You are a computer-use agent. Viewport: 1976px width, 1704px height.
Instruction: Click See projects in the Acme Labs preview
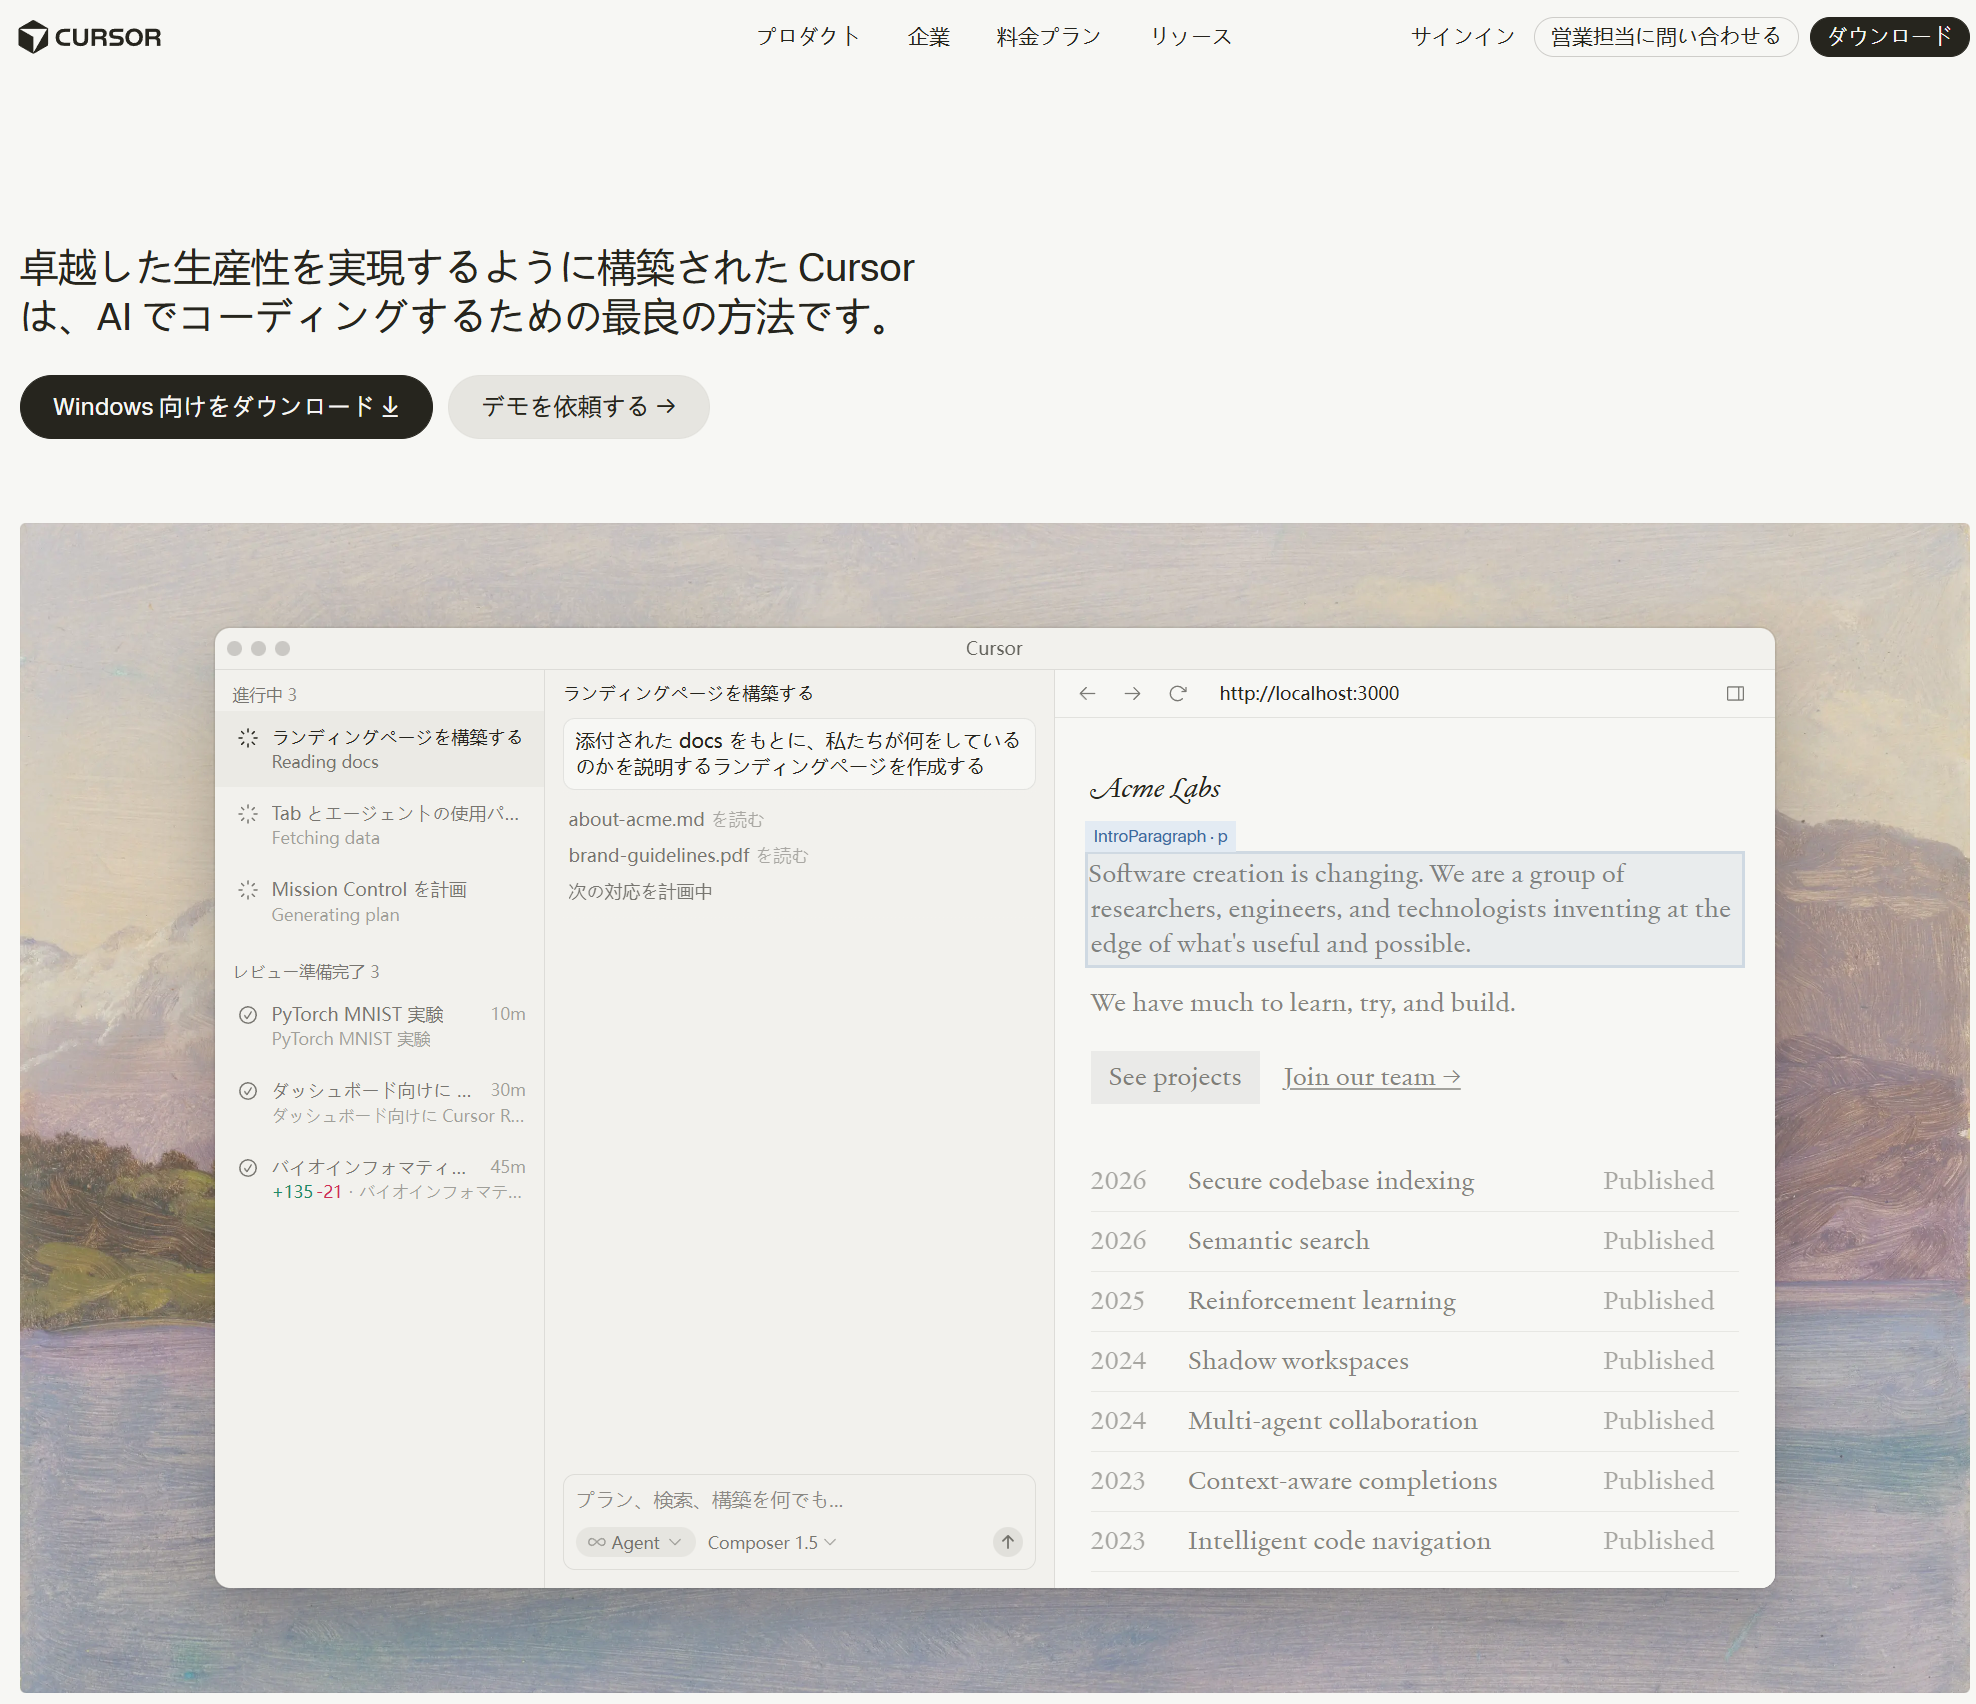tap(1174, 1077)
